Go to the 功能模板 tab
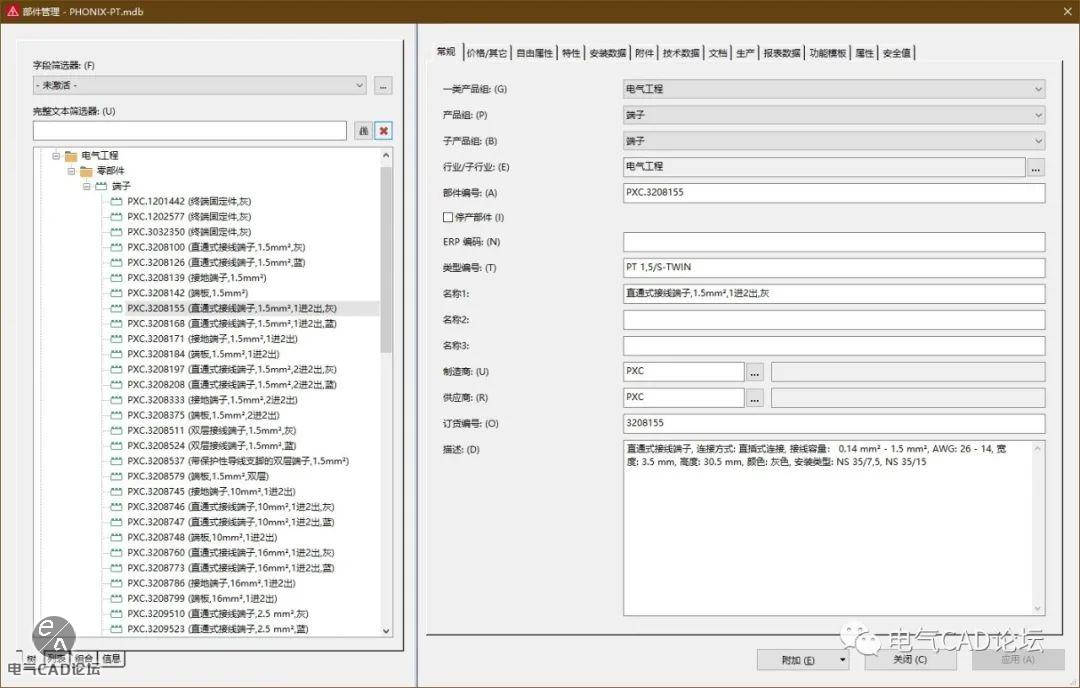Screen dimensions: 1080x688 click(827, 53)
